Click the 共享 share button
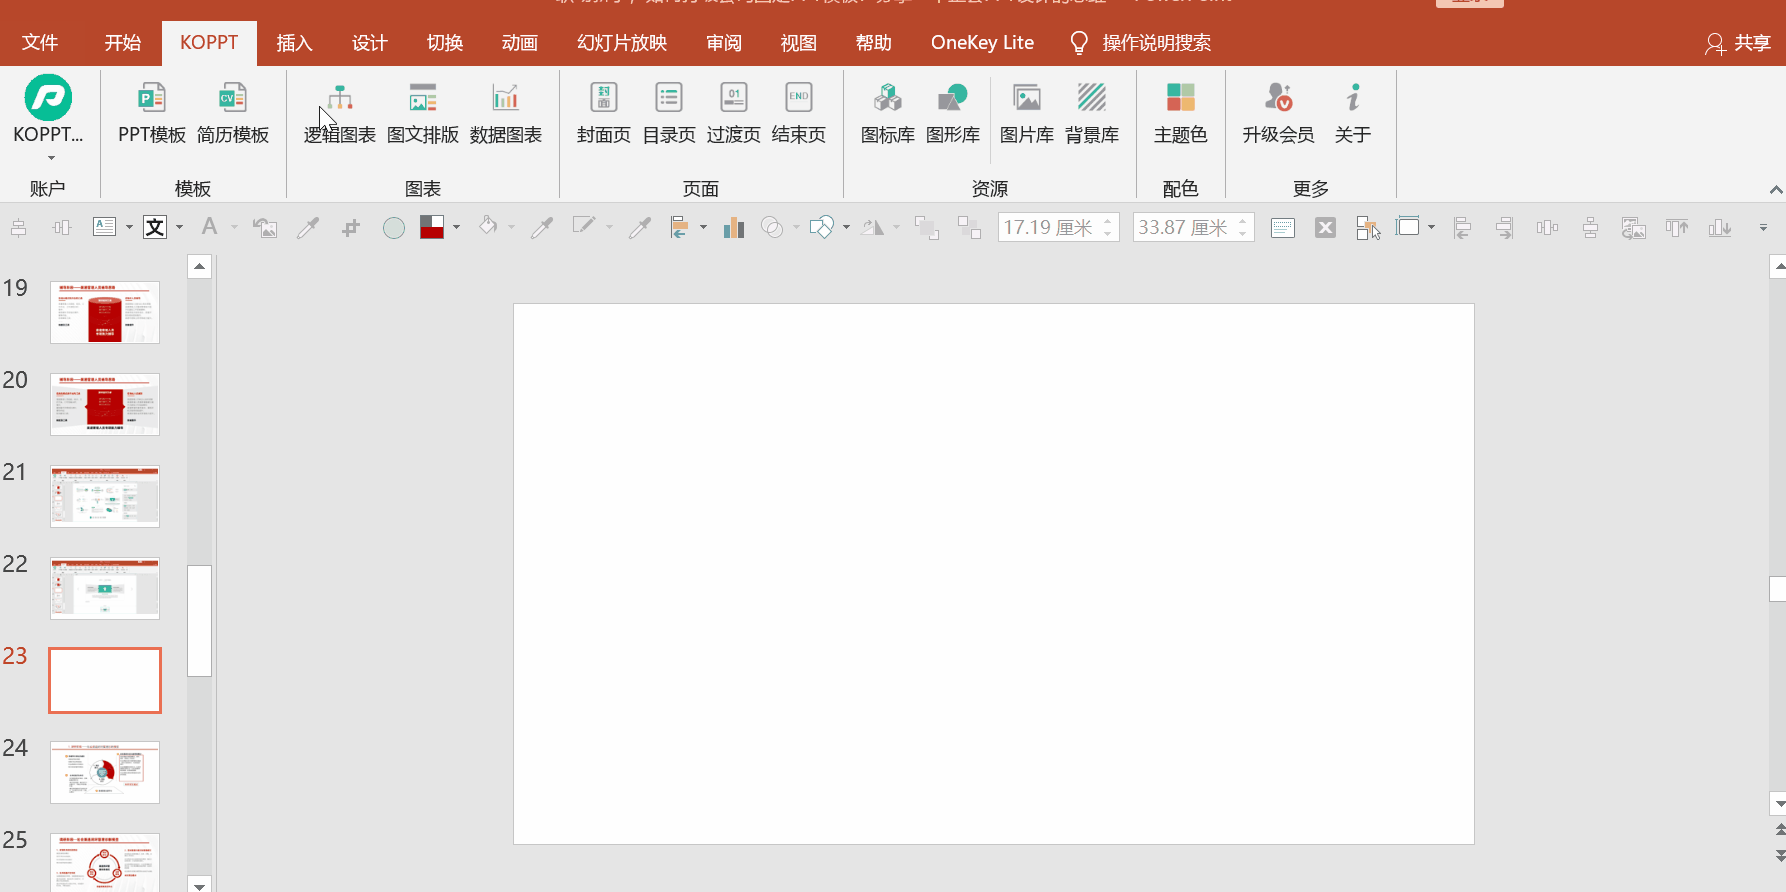The image size is (1786, 892). 1738,43
